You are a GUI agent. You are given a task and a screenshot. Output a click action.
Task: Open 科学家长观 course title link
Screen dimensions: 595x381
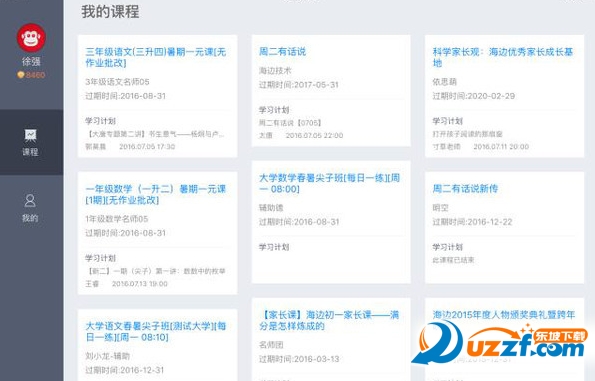503,57
